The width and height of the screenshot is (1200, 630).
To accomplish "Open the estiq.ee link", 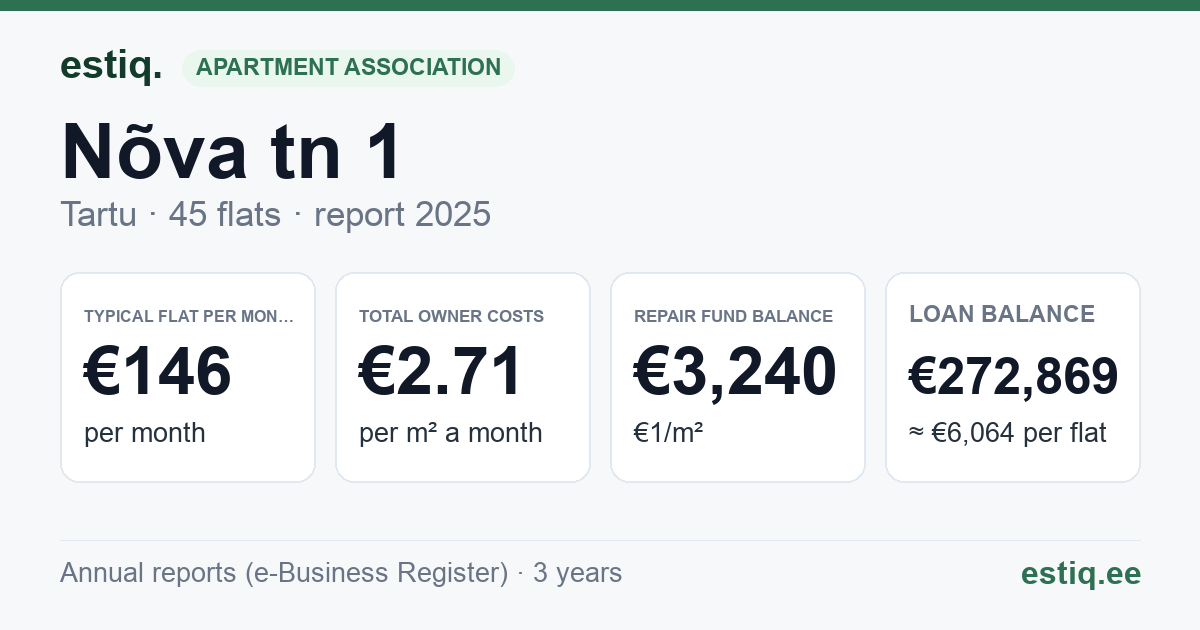I will [x=1081, y=573].
